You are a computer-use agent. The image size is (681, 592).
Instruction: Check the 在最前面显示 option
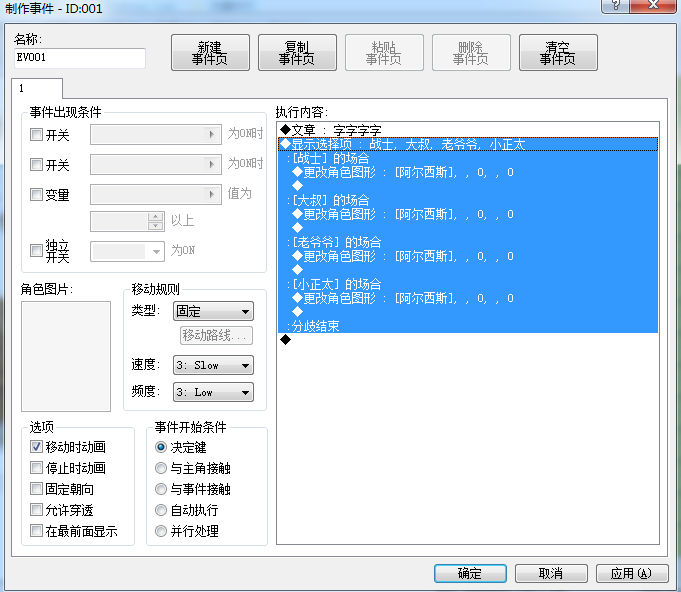coord(36,531)
